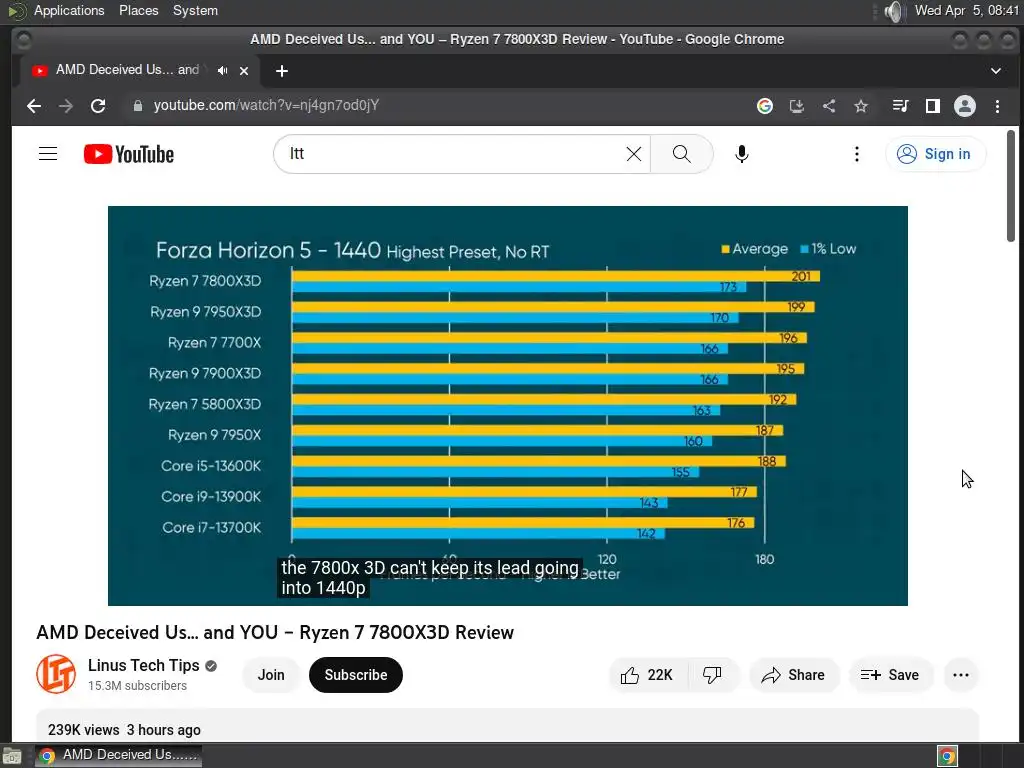1024x768 pixels.
Task: Click the Chrome workspace icon at bottom right
Action: coord(947,756)
